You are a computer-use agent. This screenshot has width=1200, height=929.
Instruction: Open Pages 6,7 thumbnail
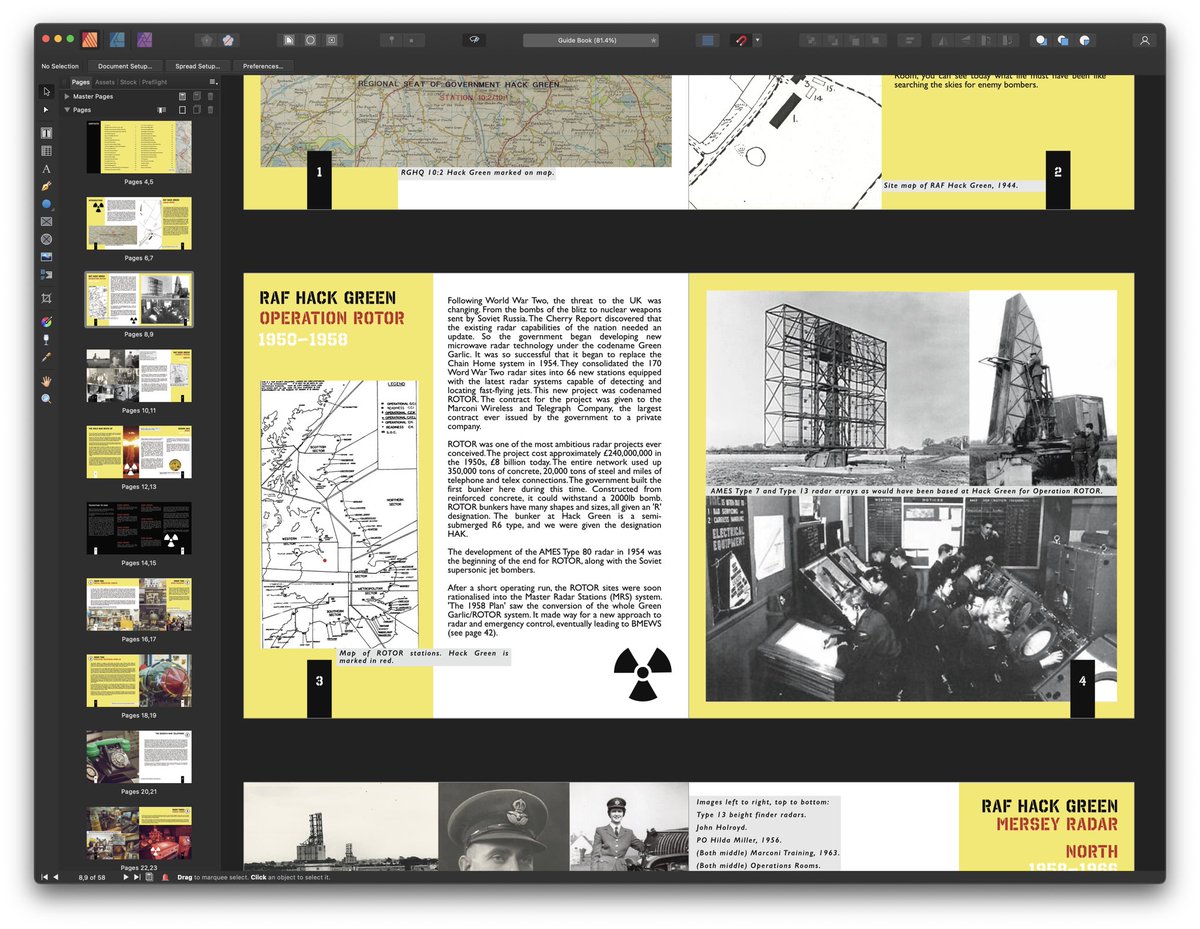click(x=139, y=224)
